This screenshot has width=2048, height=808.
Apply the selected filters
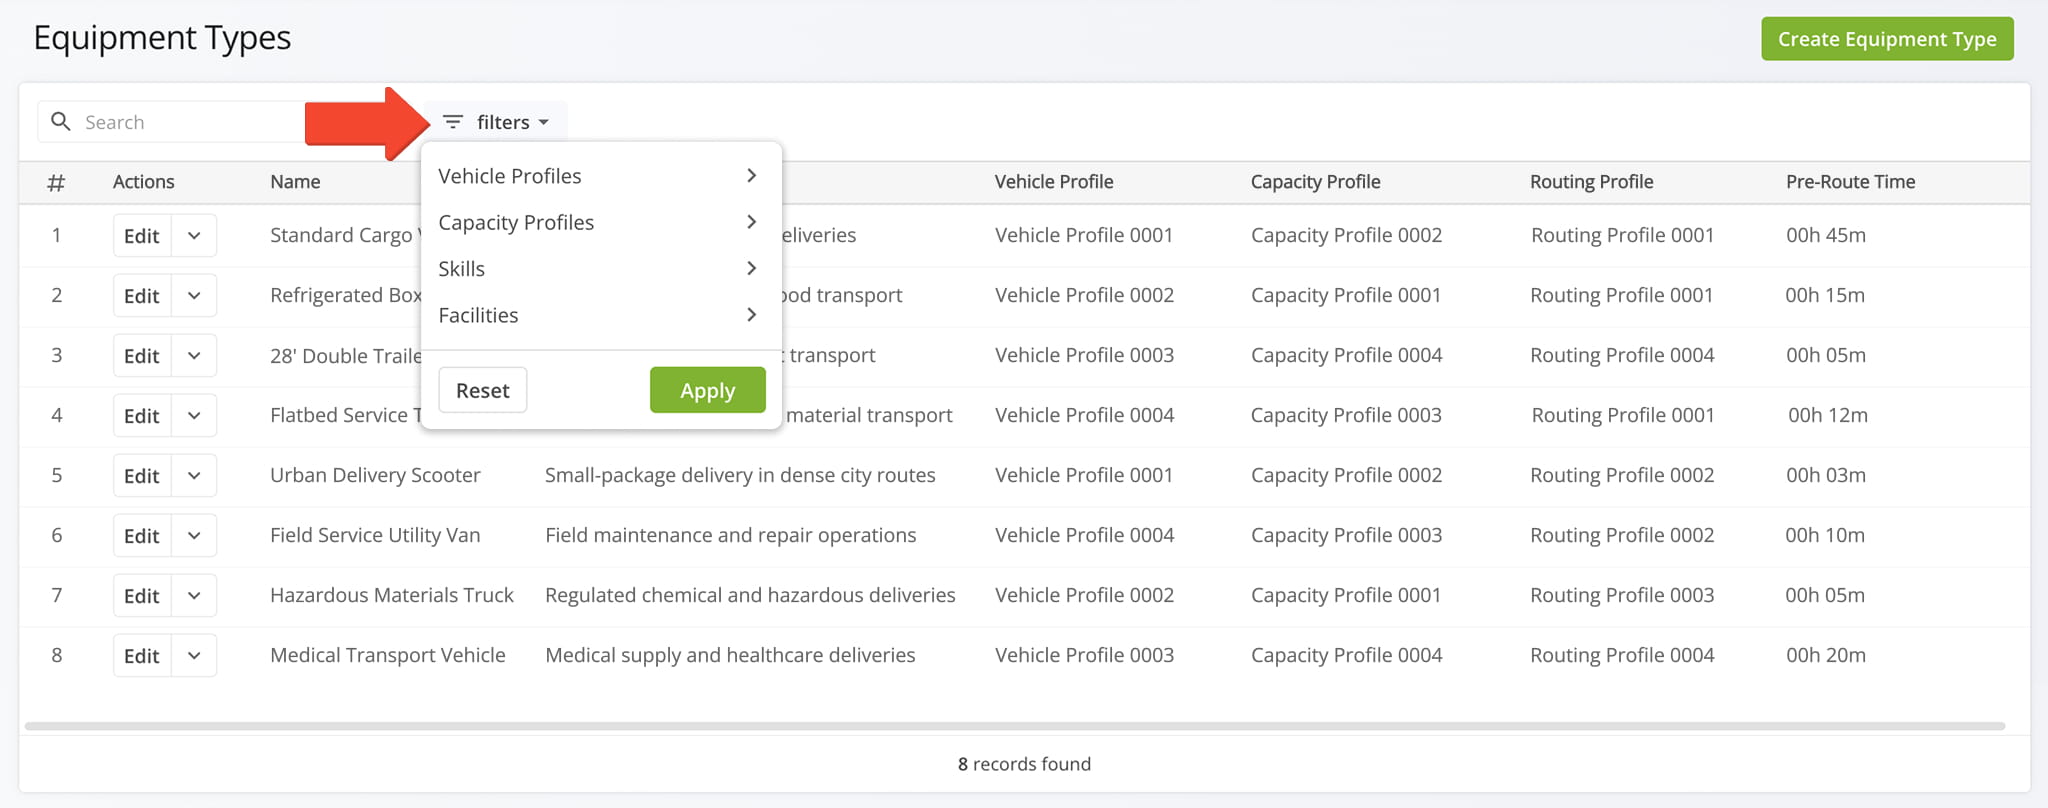[708, 390]
